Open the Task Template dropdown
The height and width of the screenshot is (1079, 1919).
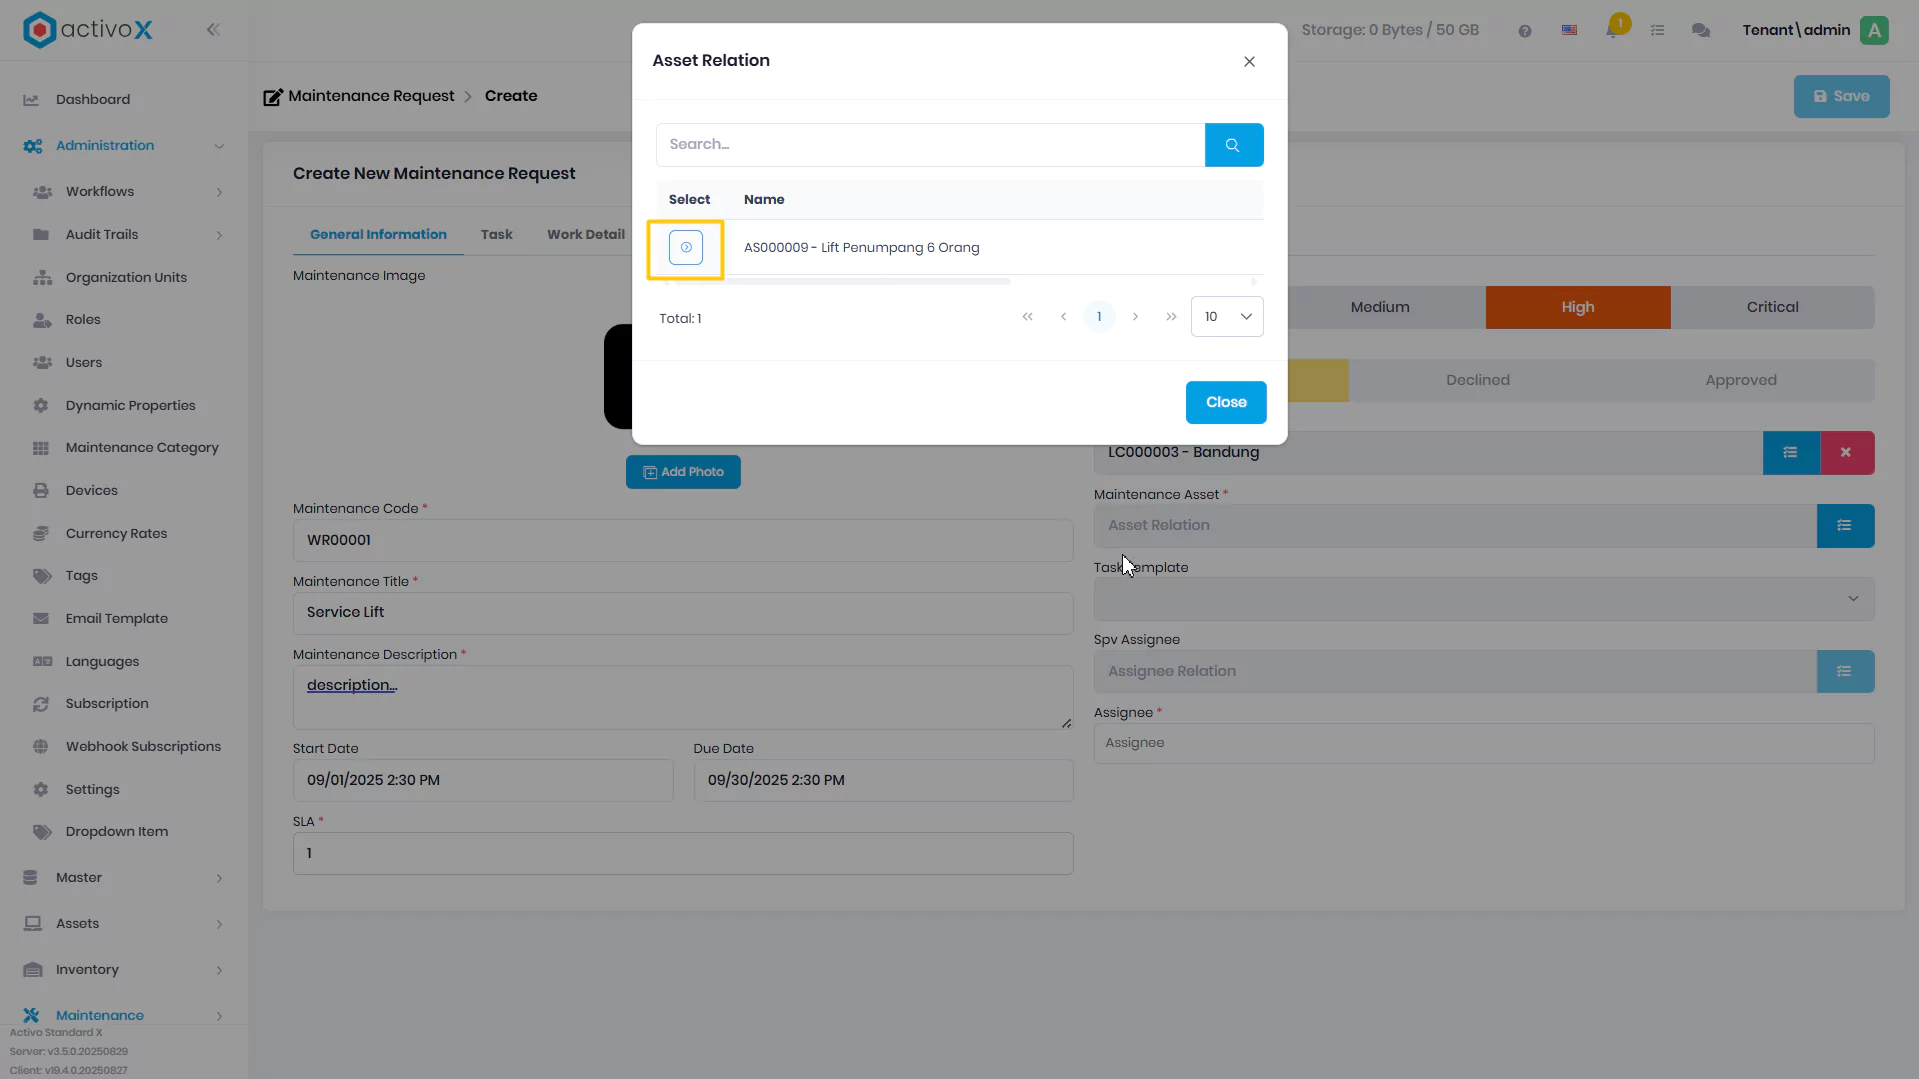click(1483, 599)
